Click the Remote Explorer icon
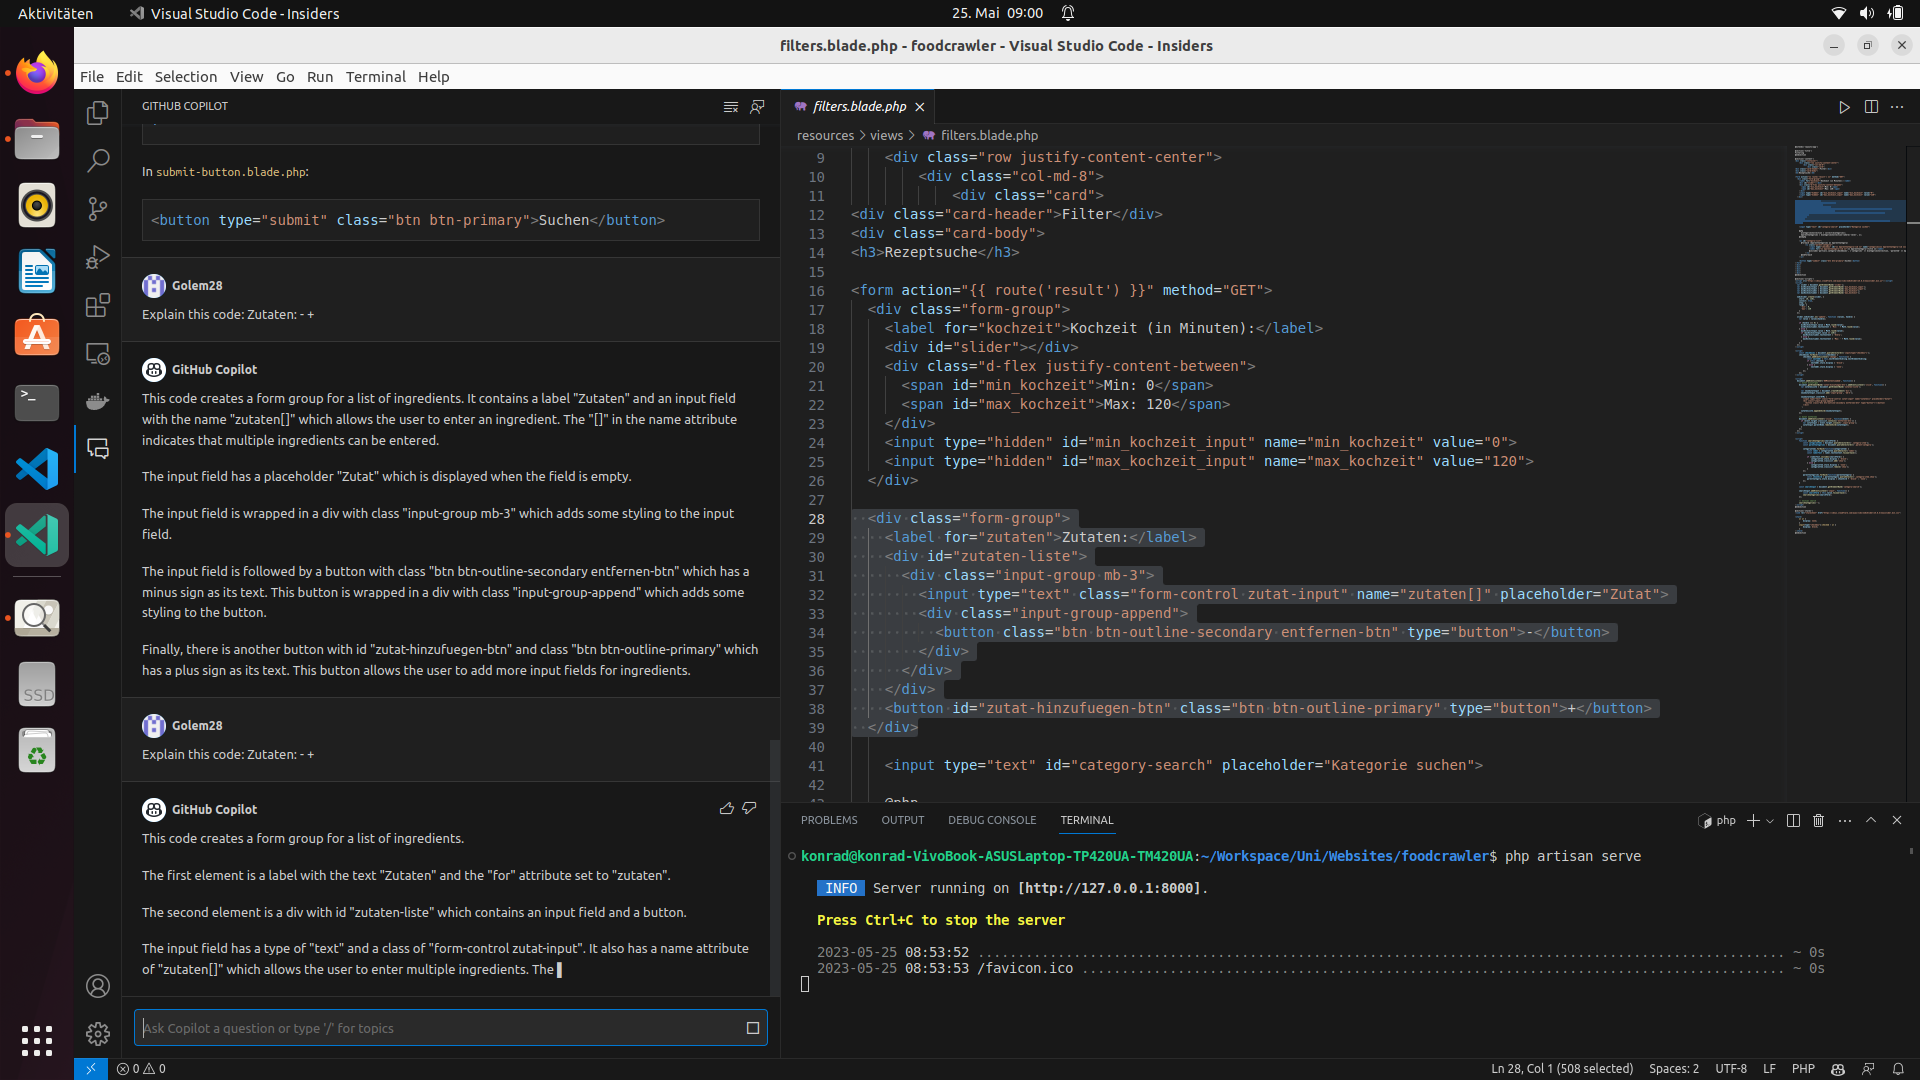Viewport: 1920px width, 1080px height. (x=97, y=353)
